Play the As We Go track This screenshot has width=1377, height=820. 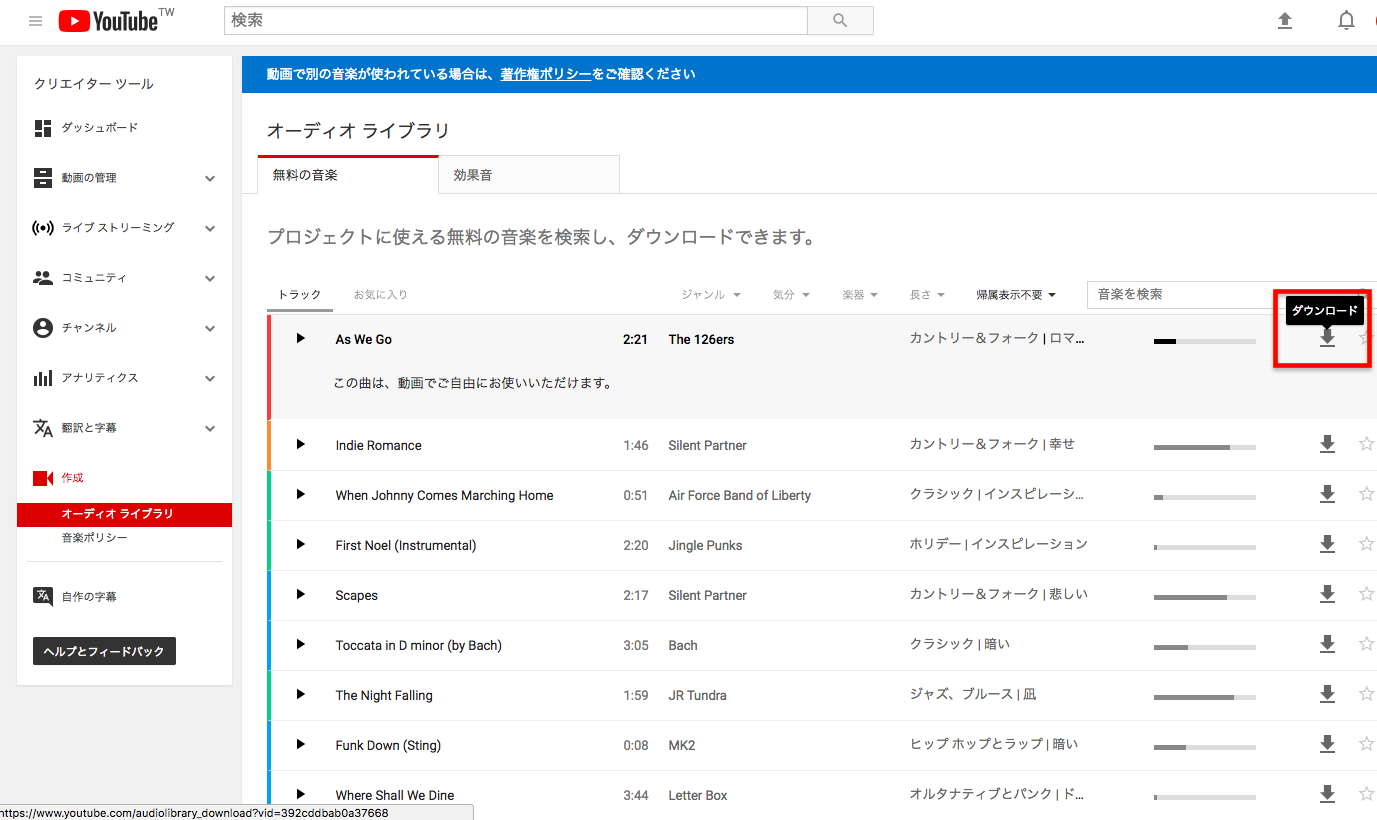300,339
